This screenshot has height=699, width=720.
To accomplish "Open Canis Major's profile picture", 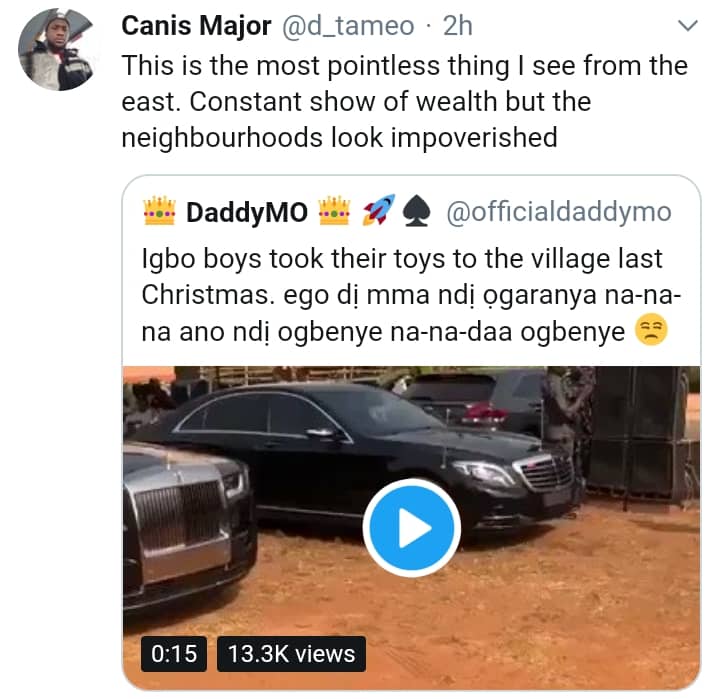I will tap(56, 51).
